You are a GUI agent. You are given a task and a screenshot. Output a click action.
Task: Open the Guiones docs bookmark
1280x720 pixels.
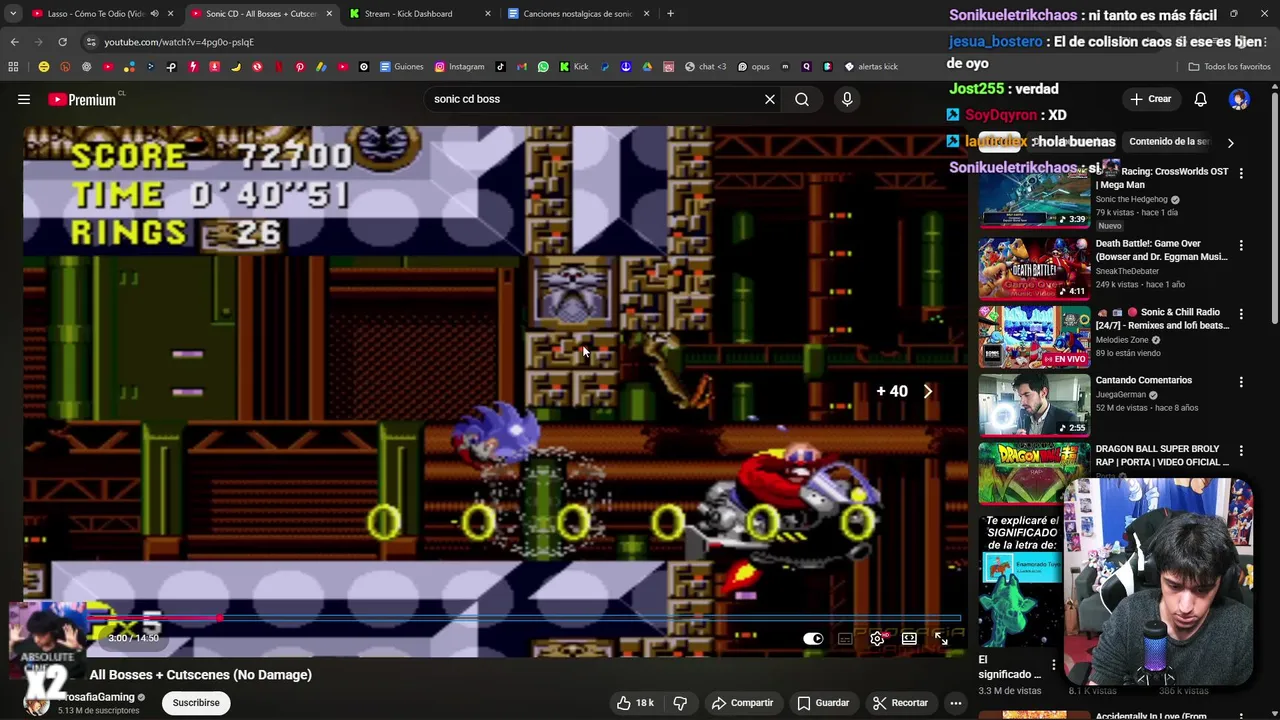click(401, 67)
